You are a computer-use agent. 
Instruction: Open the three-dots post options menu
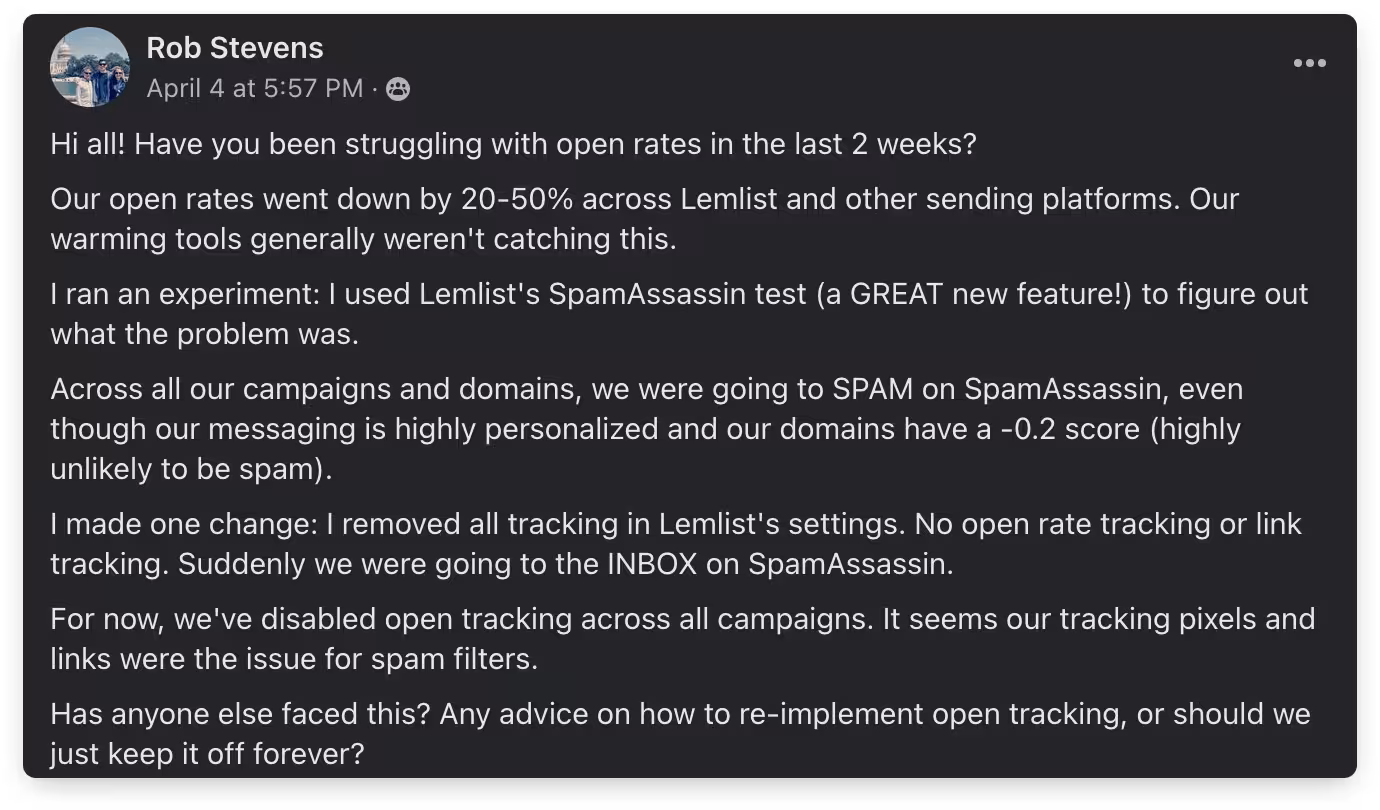click(1309, 63)
